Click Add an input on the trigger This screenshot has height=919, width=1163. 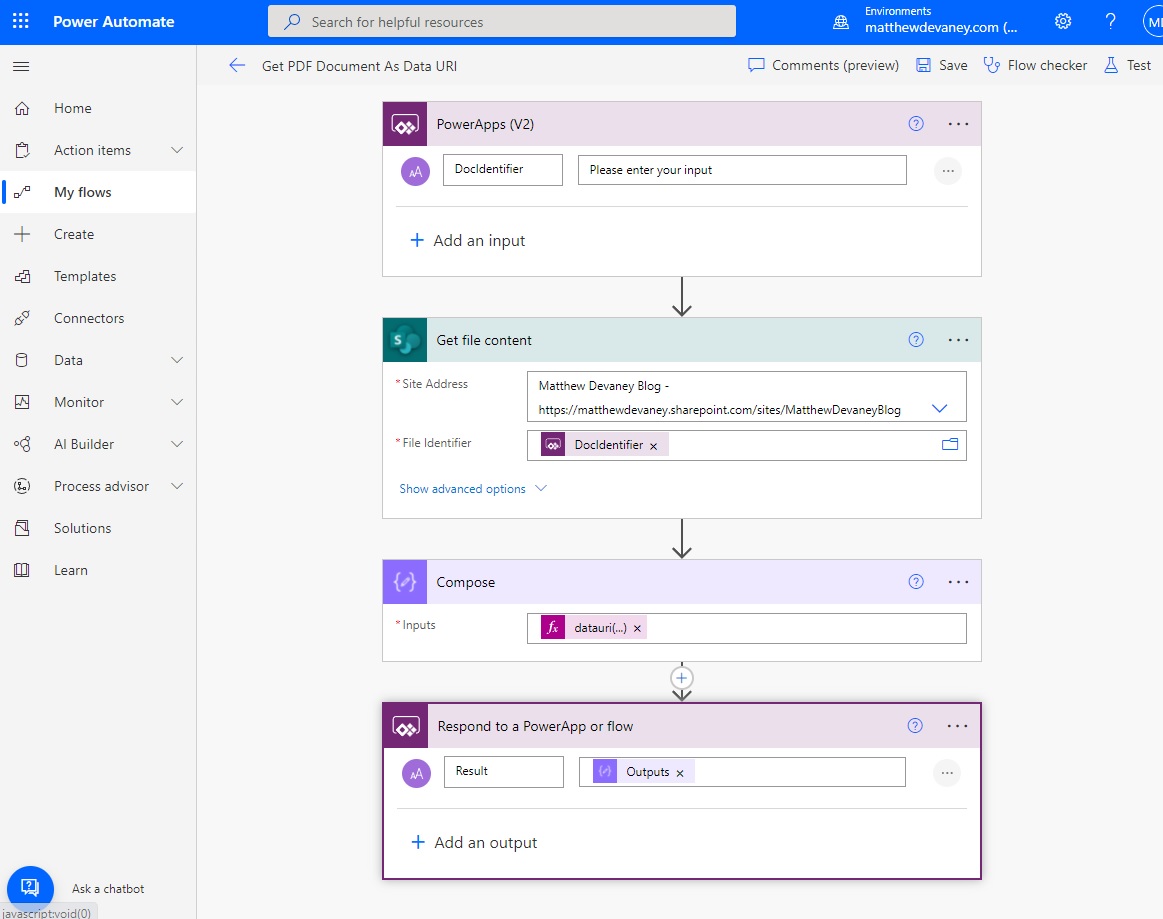click(x=467, y=240)
